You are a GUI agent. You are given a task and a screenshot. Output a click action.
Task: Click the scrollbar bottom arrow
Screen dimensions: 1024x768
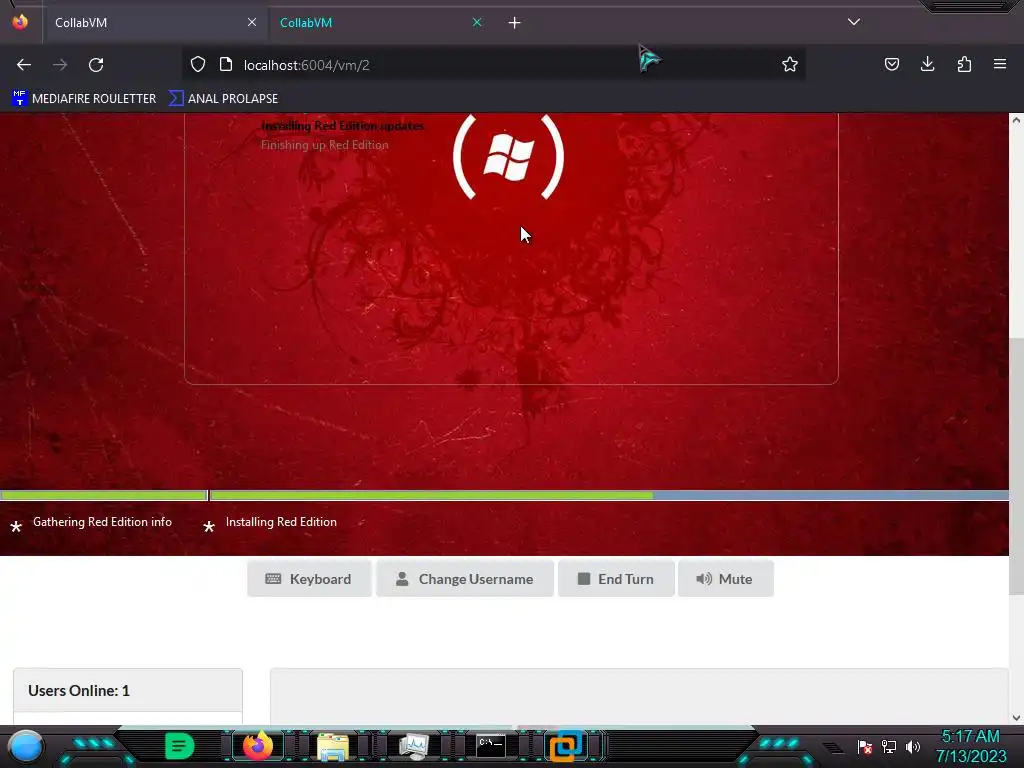pyautogui.click(x=1016, y=718)
